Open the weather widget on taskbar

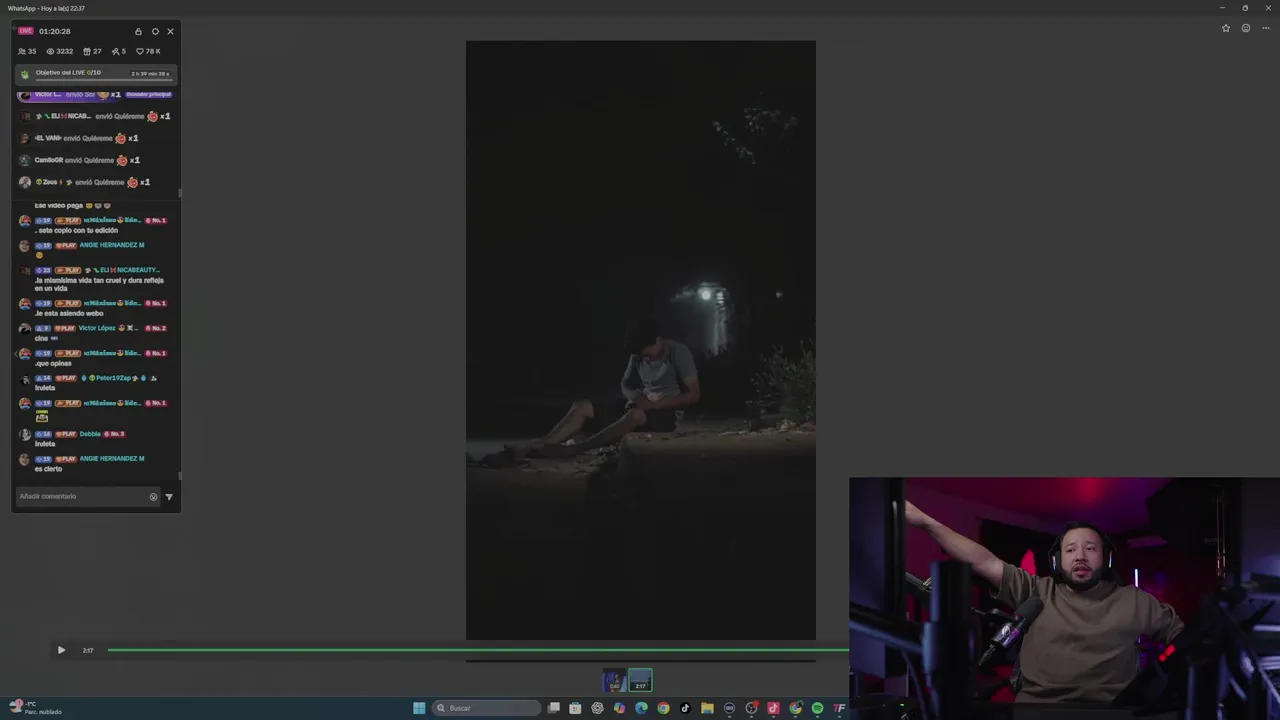tap(36, 708)
